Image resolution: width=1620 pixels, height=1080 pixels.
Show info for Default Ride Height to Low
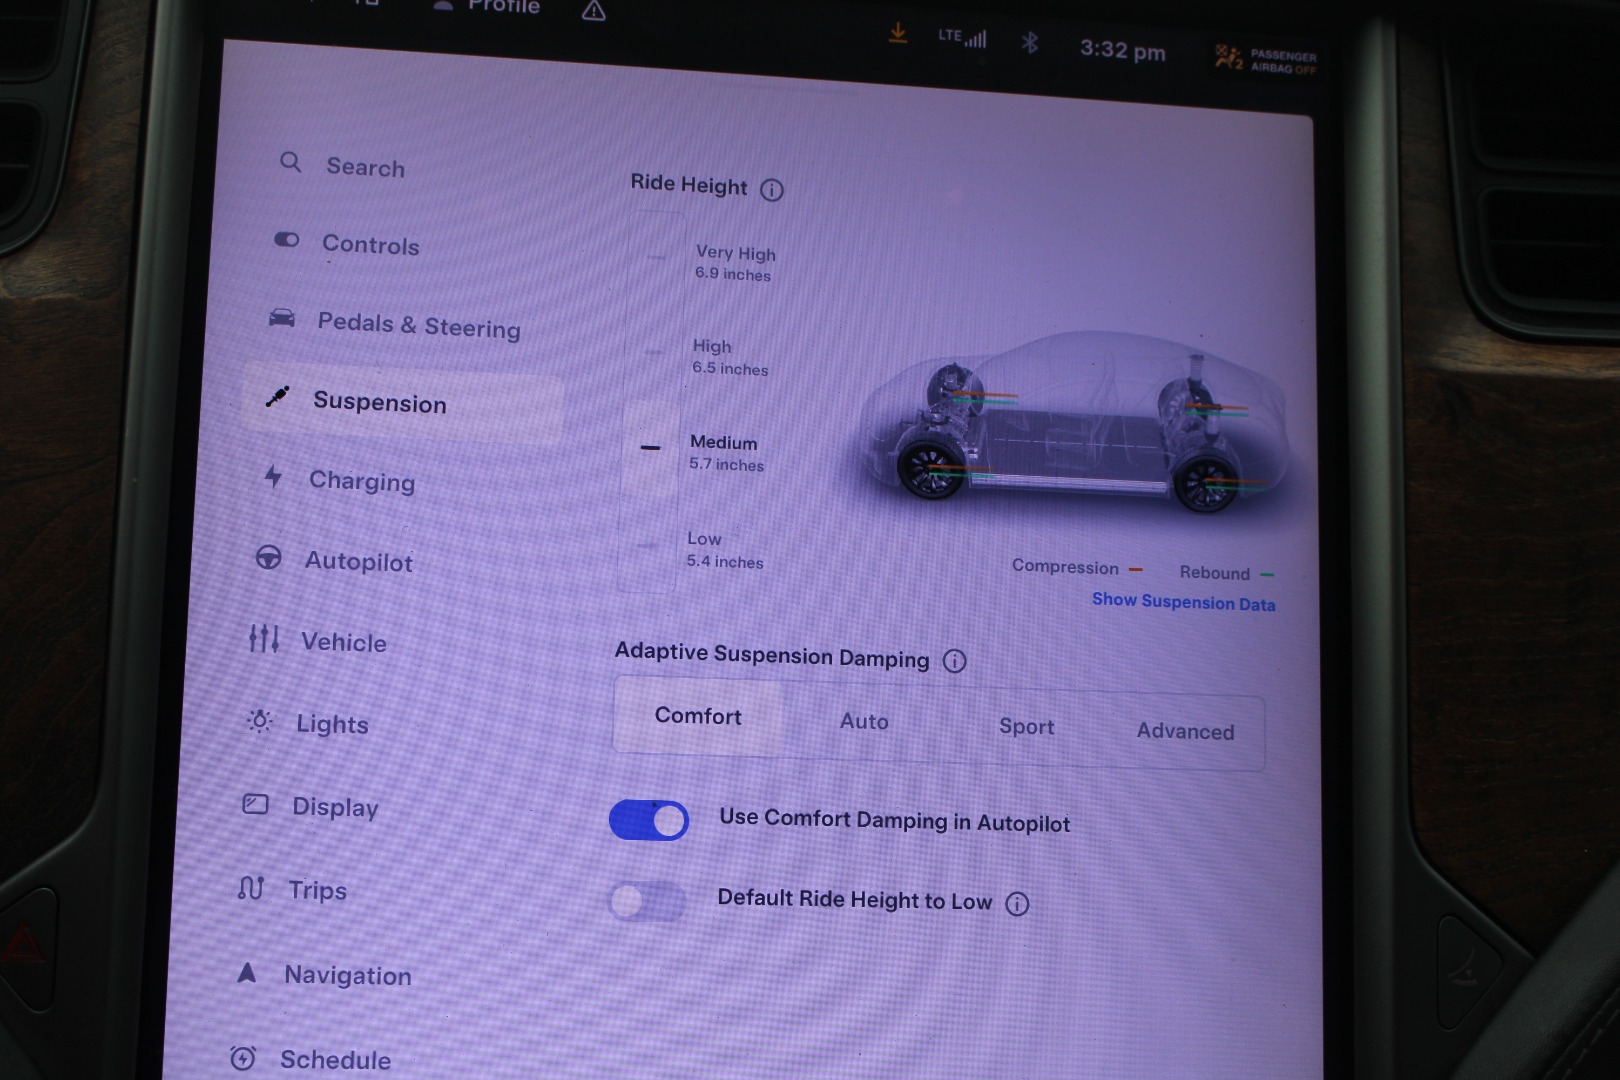coord(1016,904)
